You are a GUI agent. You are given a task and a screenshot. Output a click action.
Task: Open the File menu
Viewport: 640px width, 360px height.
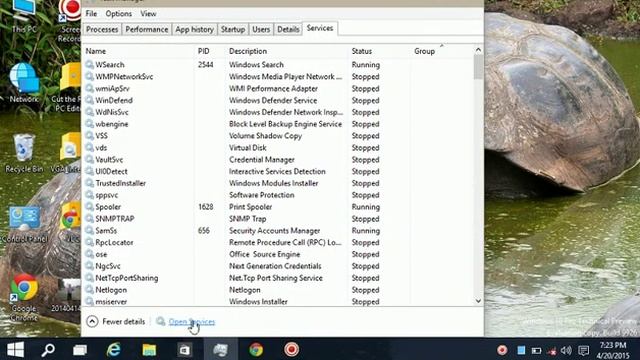[x=91, y=13]
